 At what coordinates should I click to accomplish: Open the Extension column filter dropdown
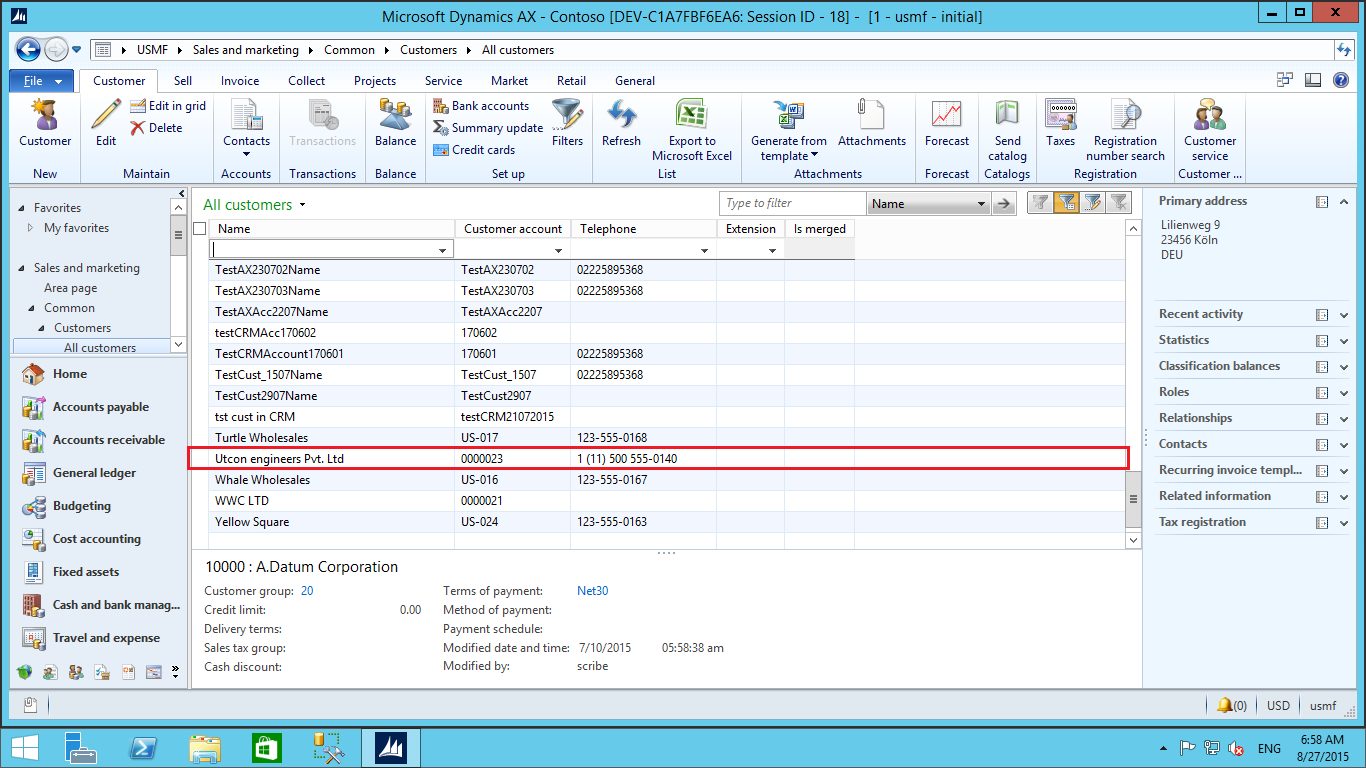click(773, 250)
